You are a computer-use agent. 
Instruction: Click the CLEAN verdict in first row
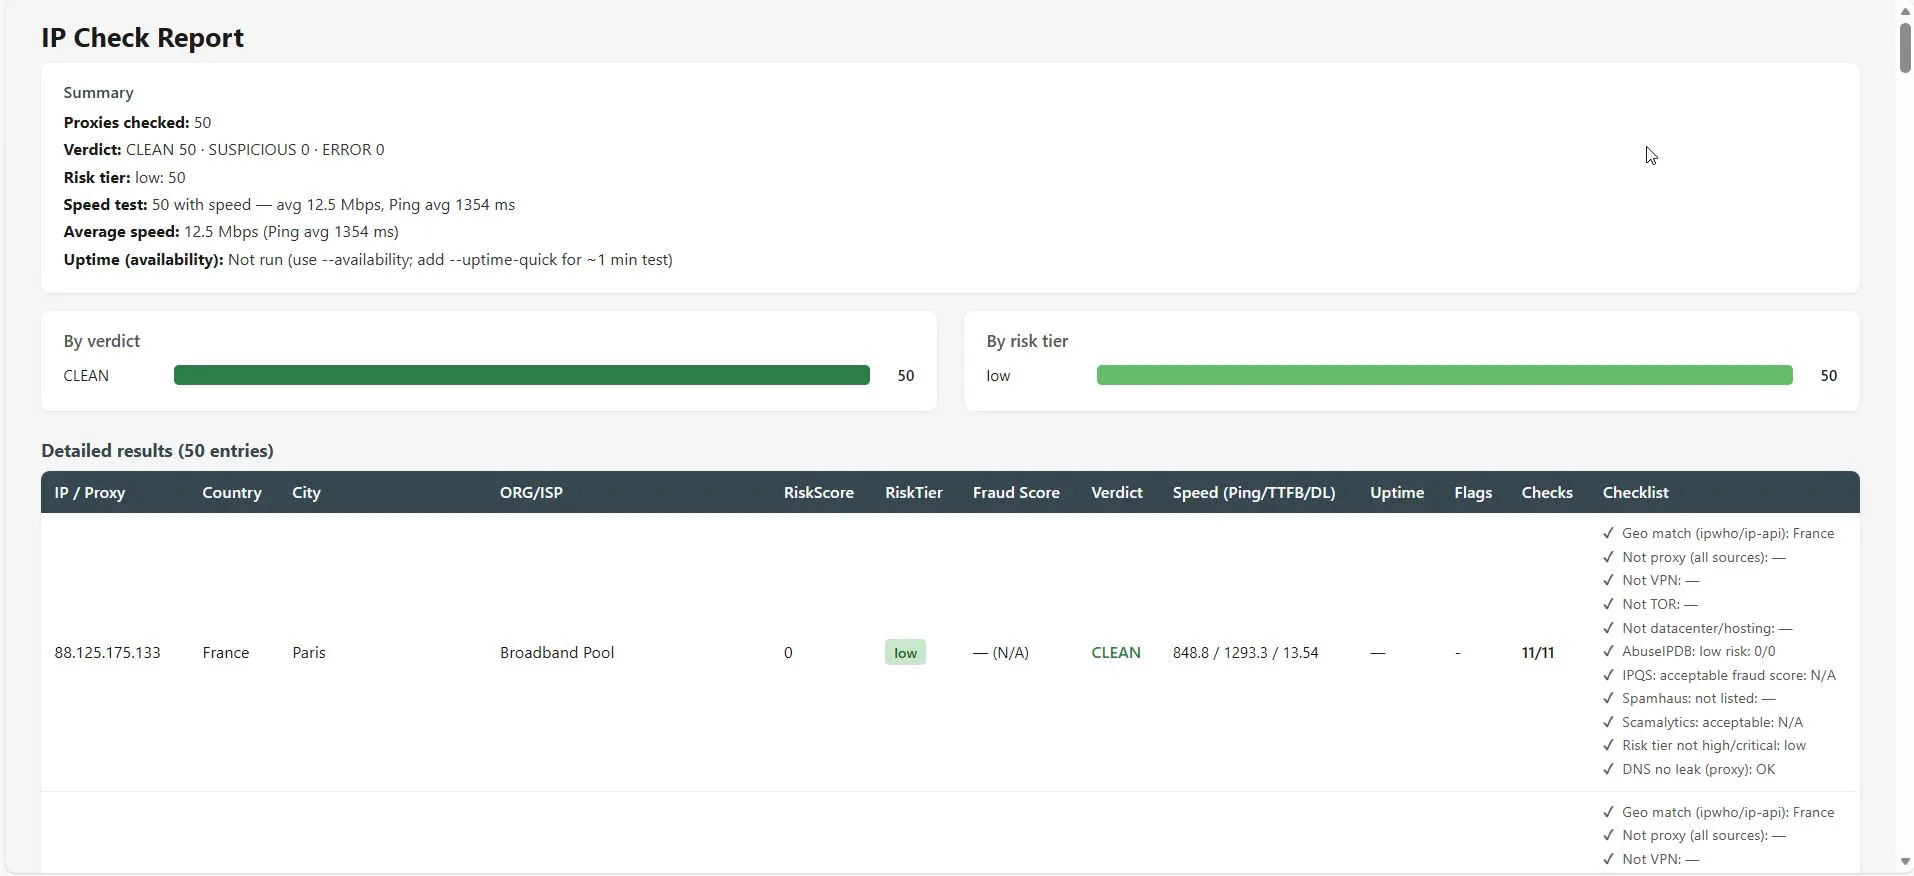pyautogui.click(x=1115, y=652)
